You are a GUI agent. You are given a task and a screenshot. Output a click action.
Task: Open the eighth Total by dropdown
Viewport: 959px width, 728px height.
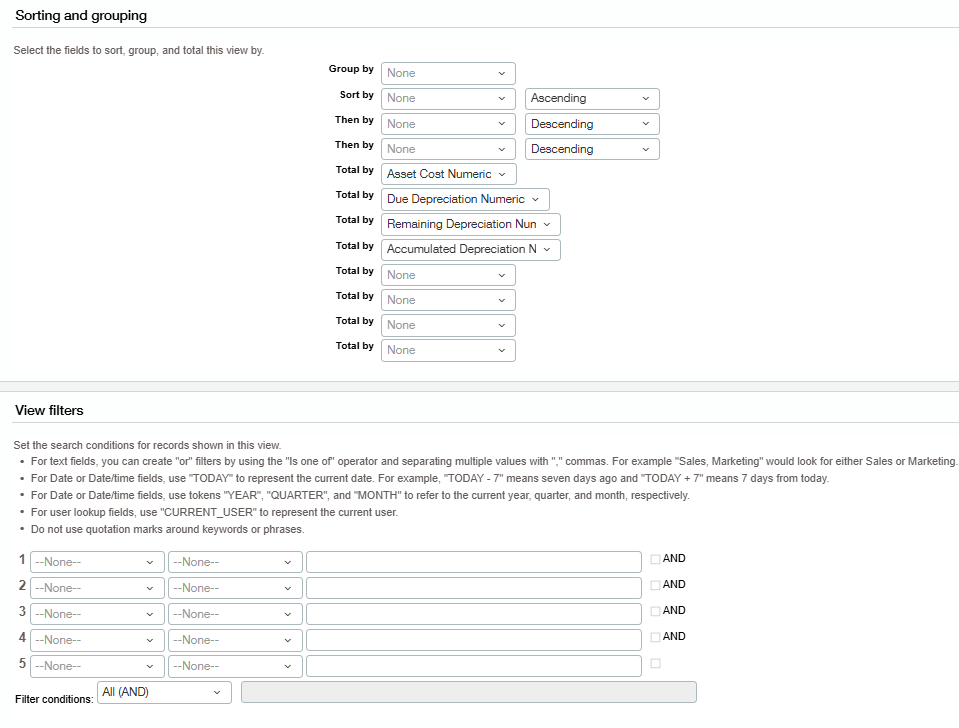pyautogui.click(x=448, y=351)
